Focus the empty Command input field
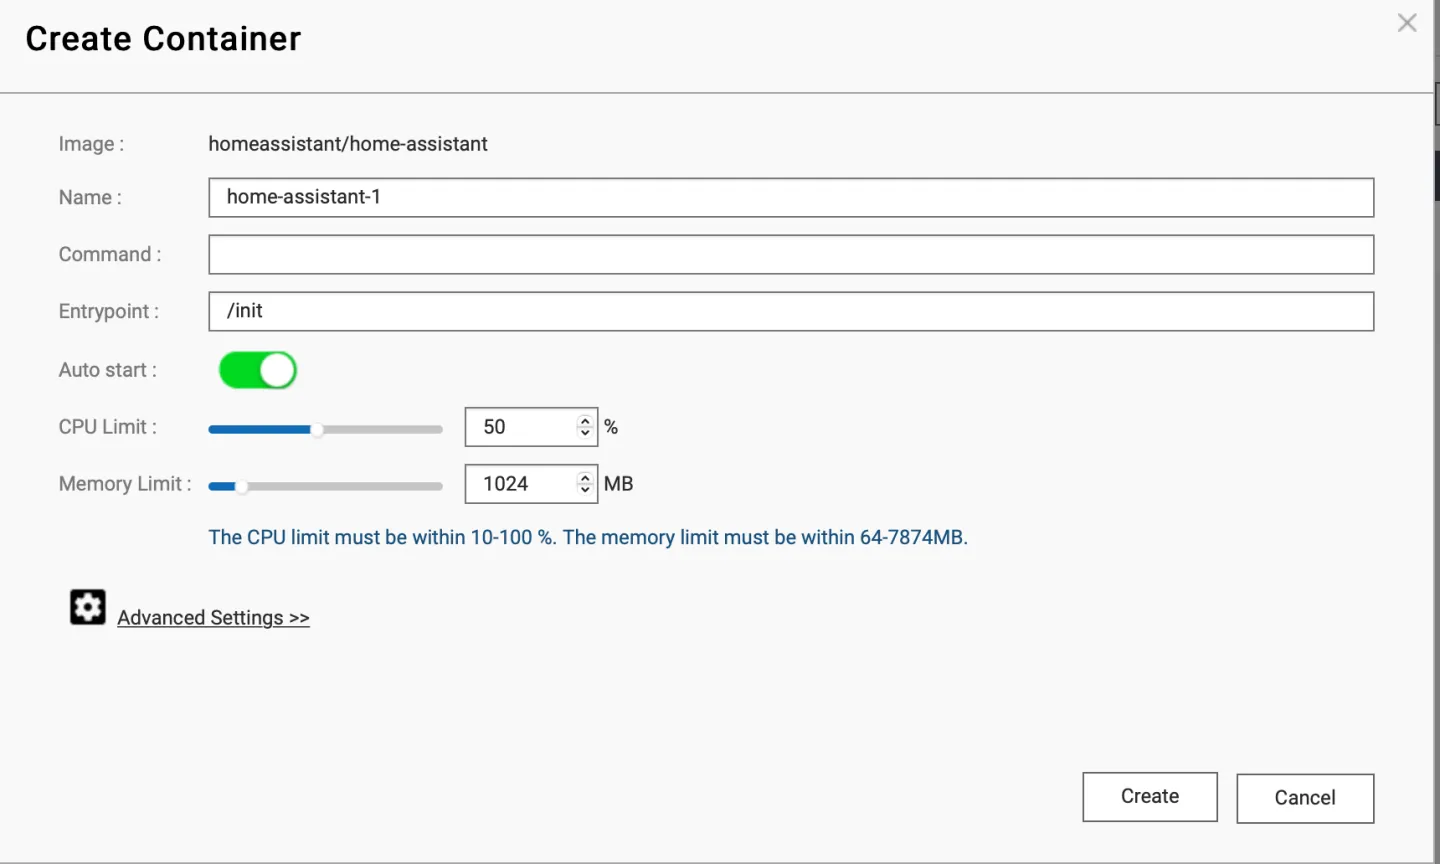Screen dimensions: 1440x864 tap(791, 254)
